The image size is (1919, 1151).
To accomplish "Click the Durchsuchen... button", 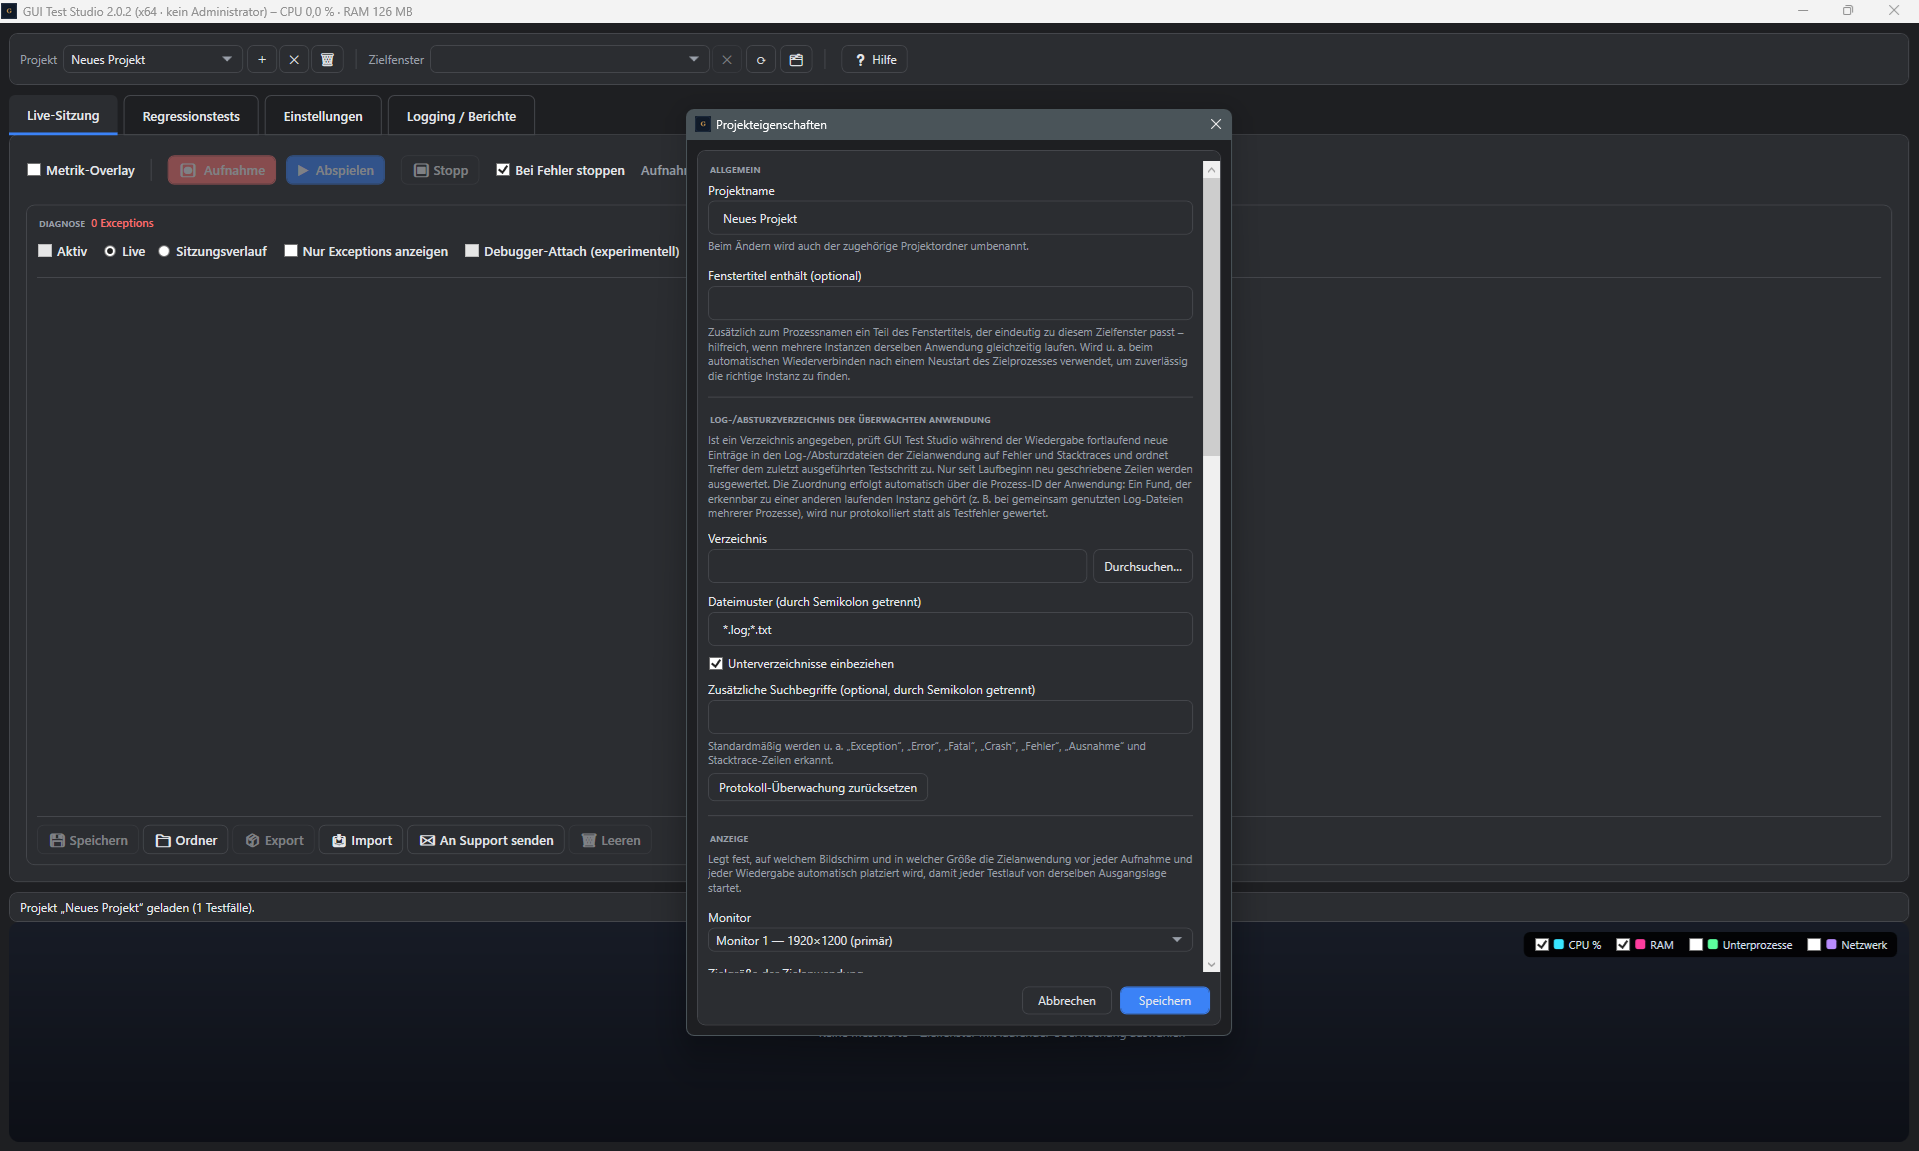I will coord(1143,566).
